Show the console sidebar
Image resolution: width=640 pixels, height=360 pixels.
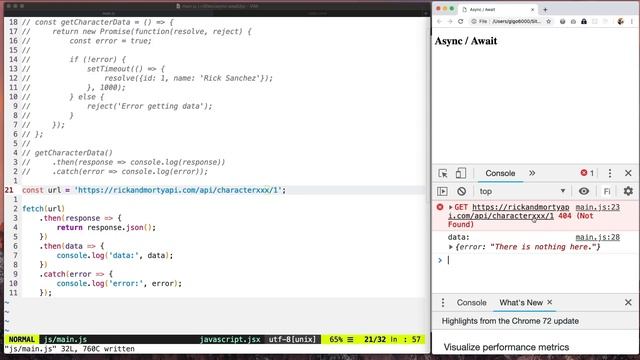coord(442,191)
